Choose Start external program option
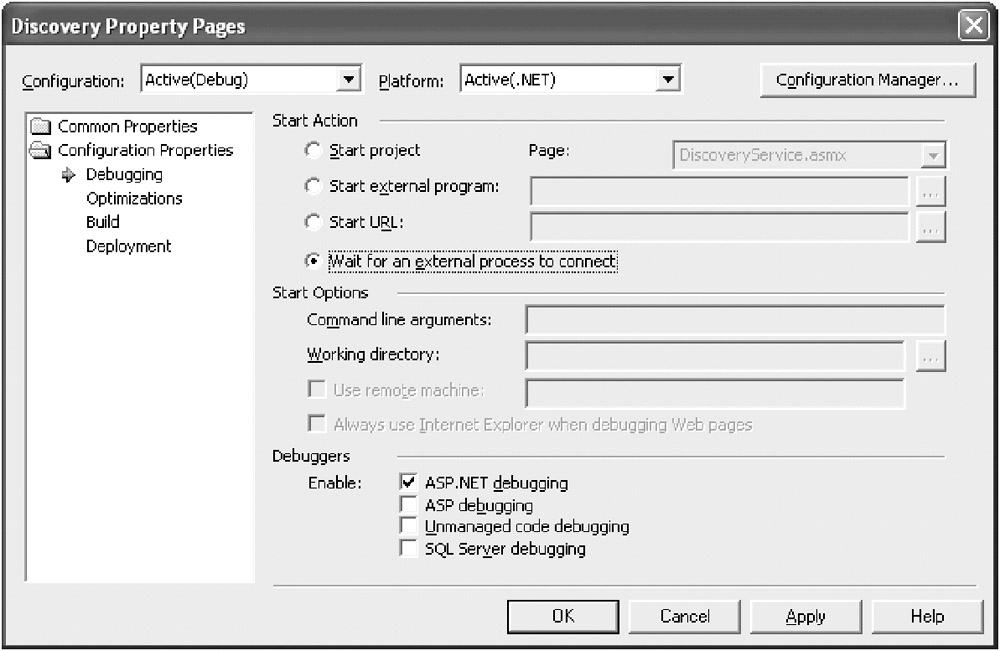Screen dimensions: 1000x651 tap(314, 186)
